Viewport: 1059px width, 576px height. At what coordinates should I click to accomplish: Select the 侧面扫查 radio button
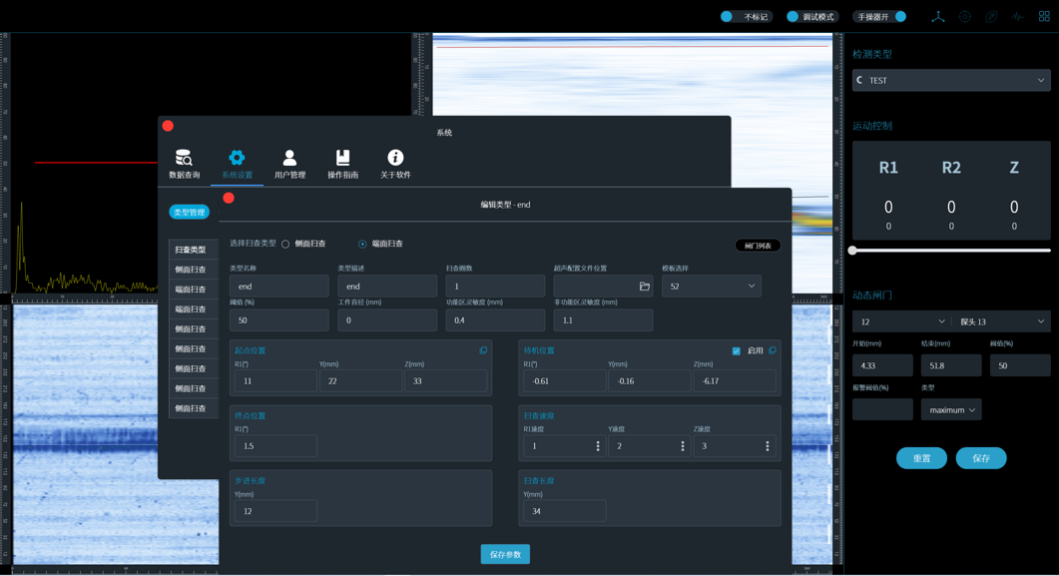coord(286,244)
